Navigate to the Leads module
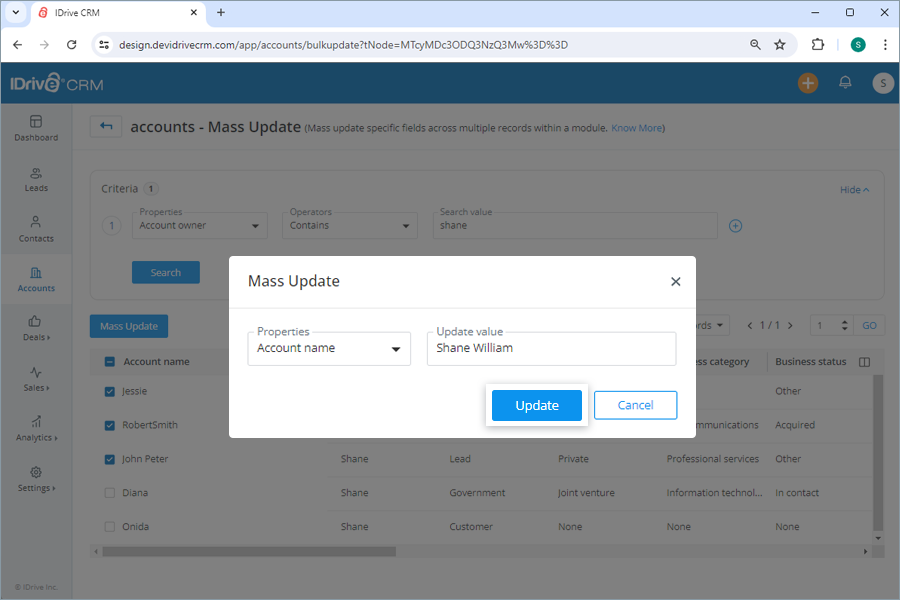 36,180
